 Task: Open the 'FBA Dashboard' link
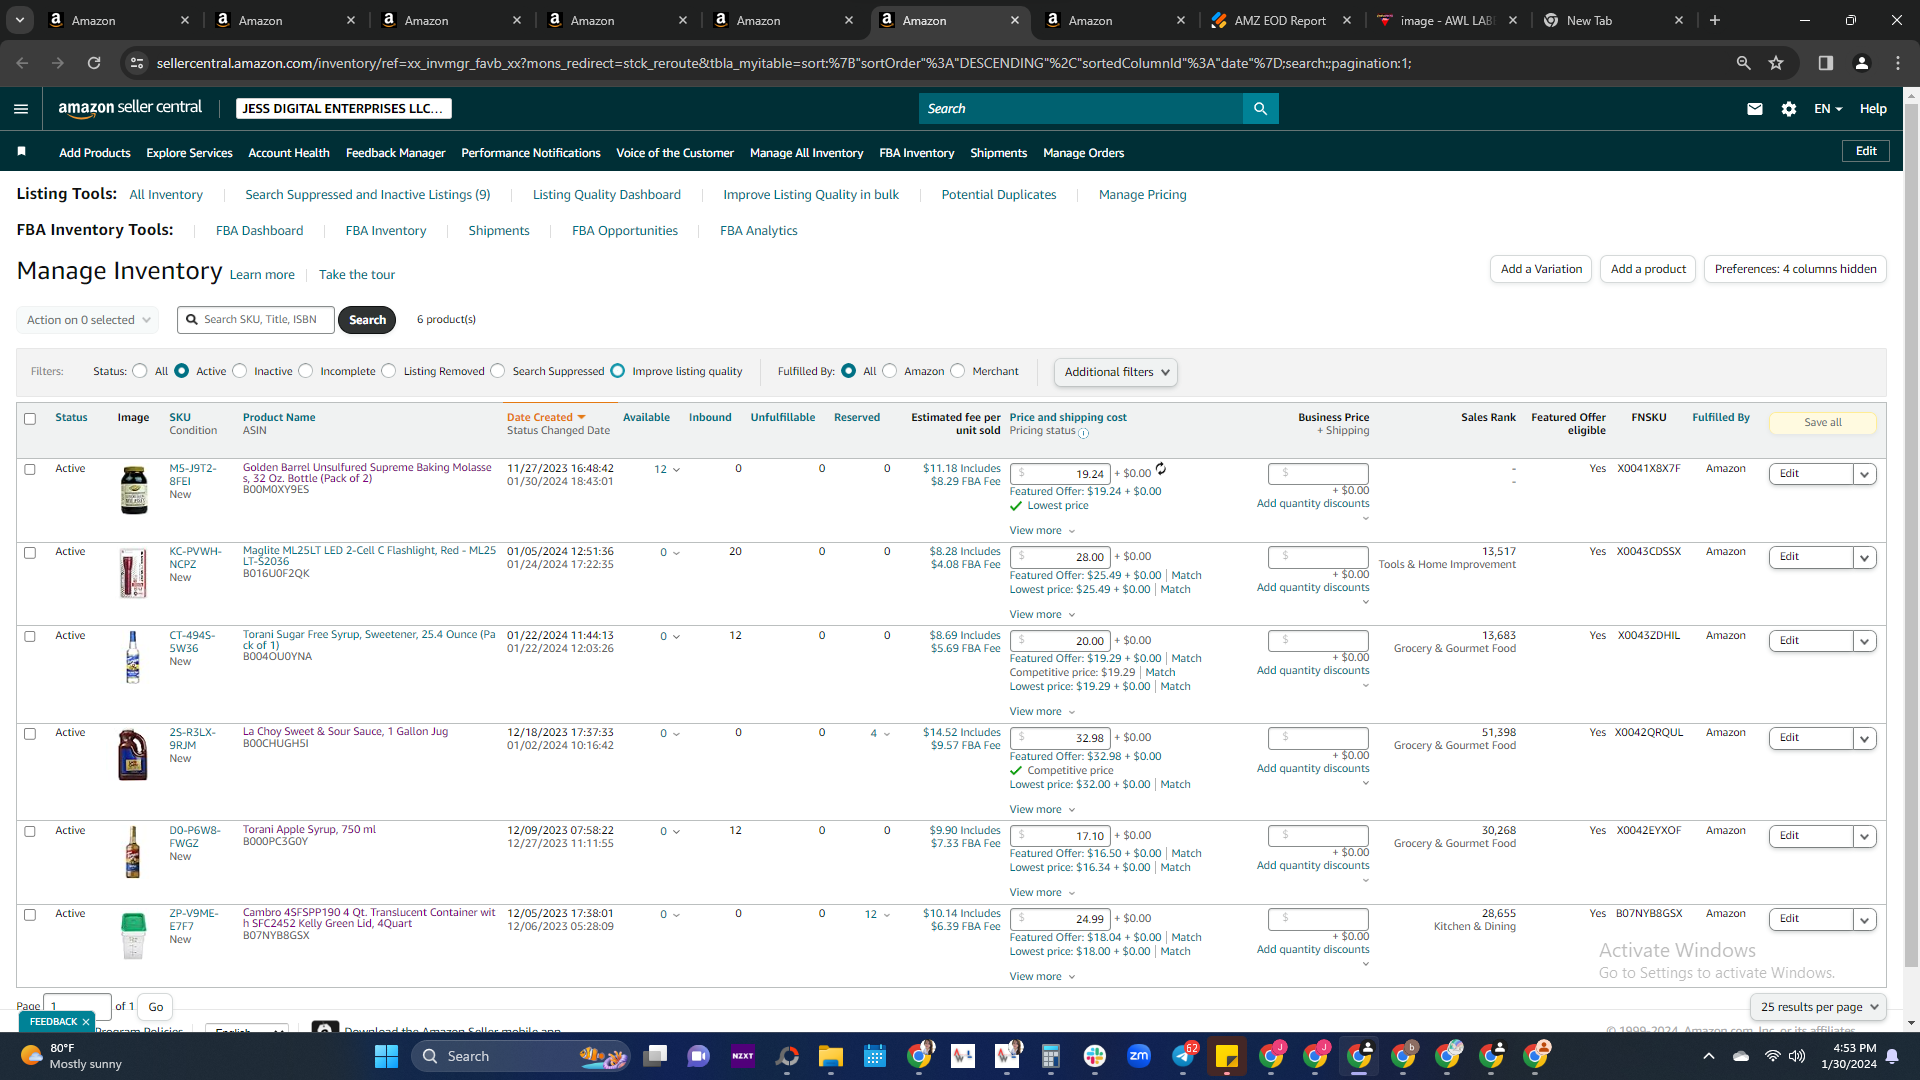click(x=259, y=231)
